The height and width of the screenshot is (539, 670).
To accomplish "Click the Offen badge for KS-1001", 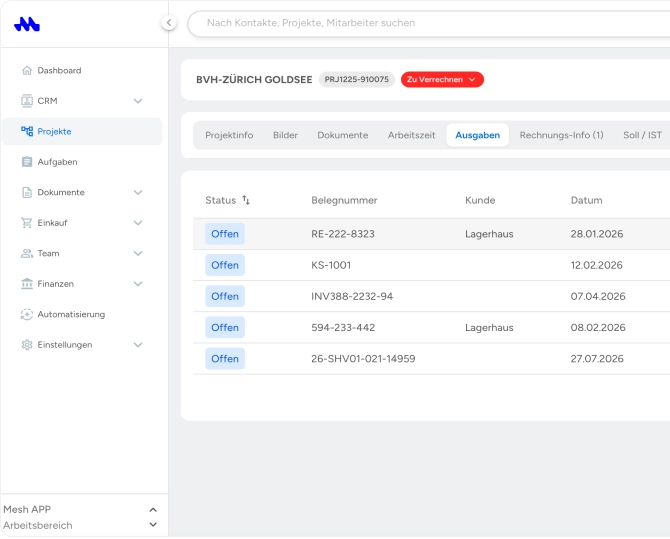I will tap(225, 265).
